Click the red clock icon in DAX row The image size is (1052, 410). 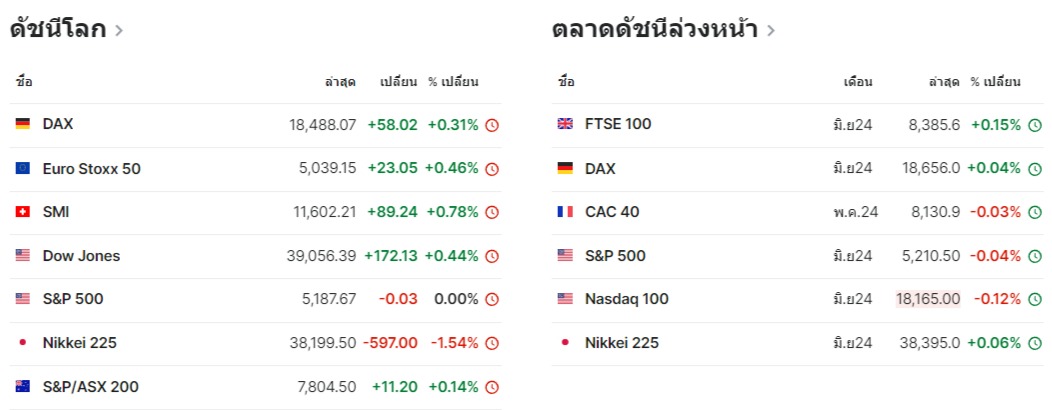point(492,125)
